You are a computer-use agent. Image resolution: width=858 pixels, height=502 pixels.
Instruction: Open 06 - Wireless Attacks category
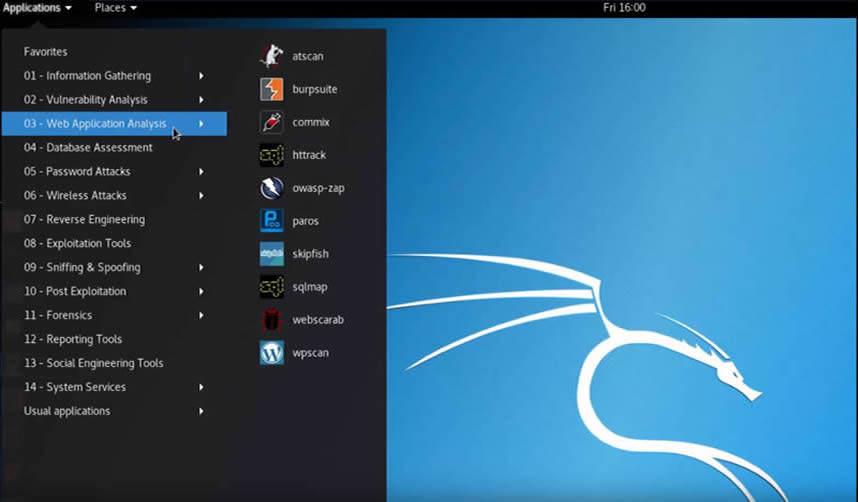114,195
